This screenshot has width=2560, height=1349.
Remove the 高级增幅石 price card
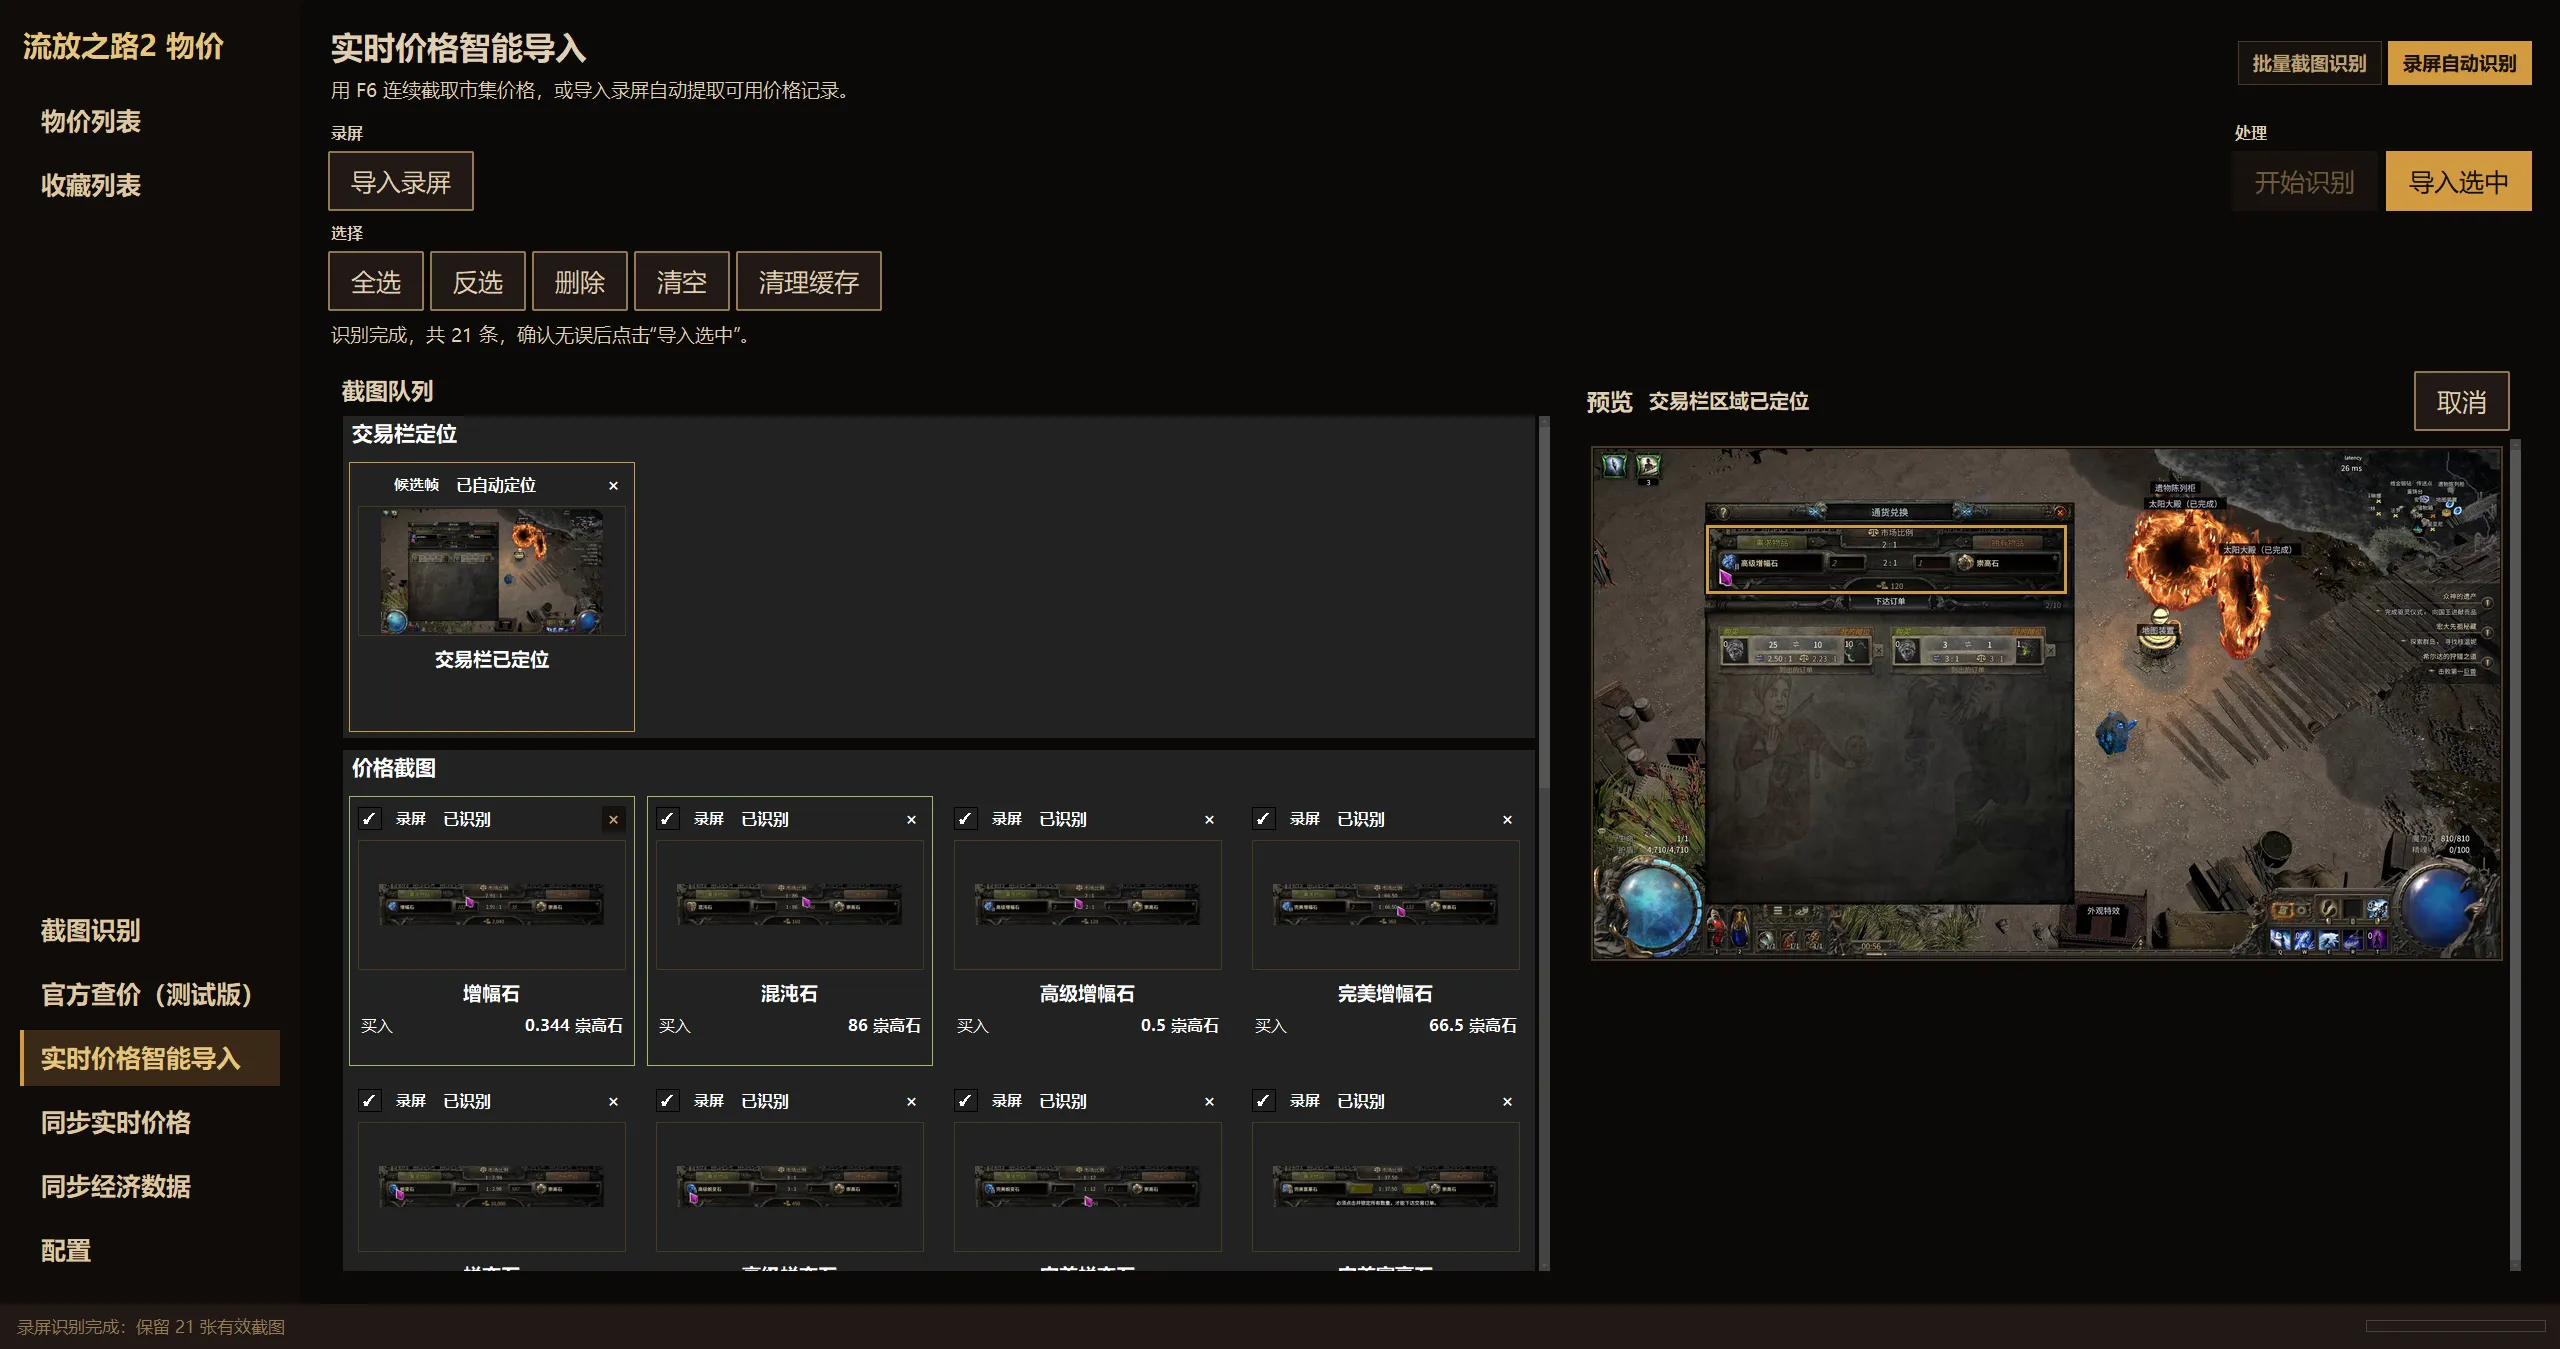(1209, 820)
